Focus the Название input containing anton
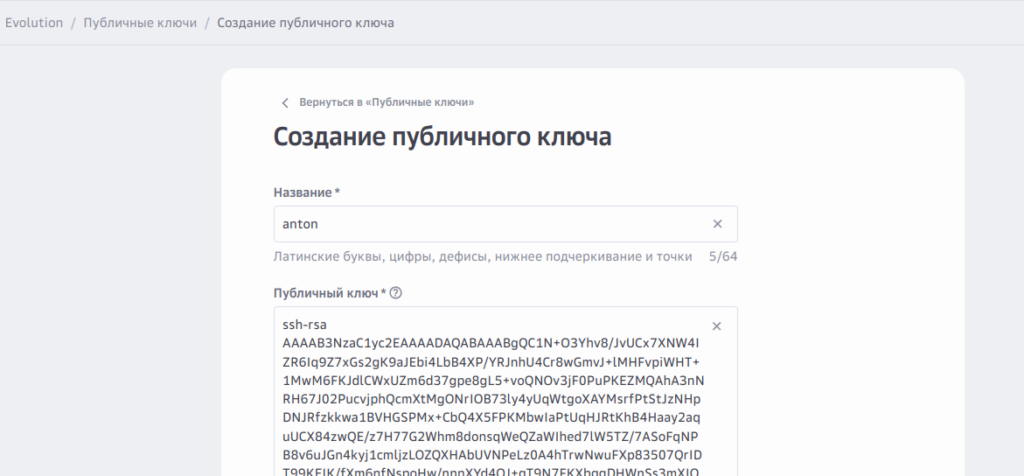The image size is (1024, 476). click(490, 225)
